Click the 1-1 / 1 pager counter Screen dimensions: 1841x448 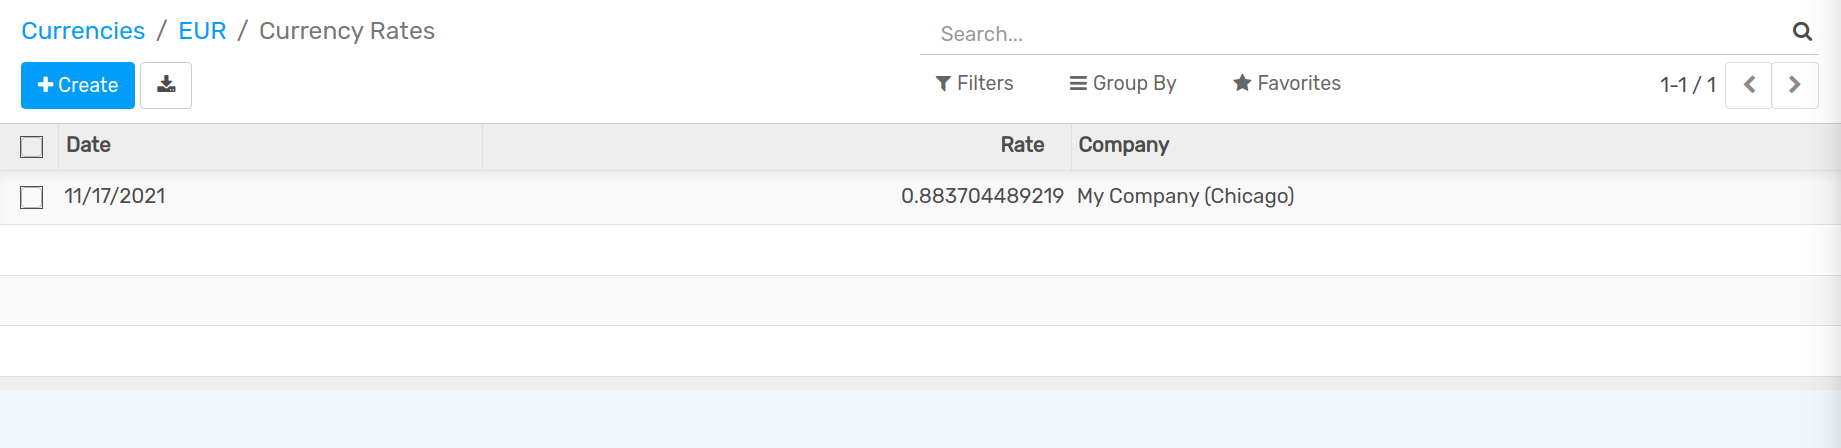coord(1687,85)
